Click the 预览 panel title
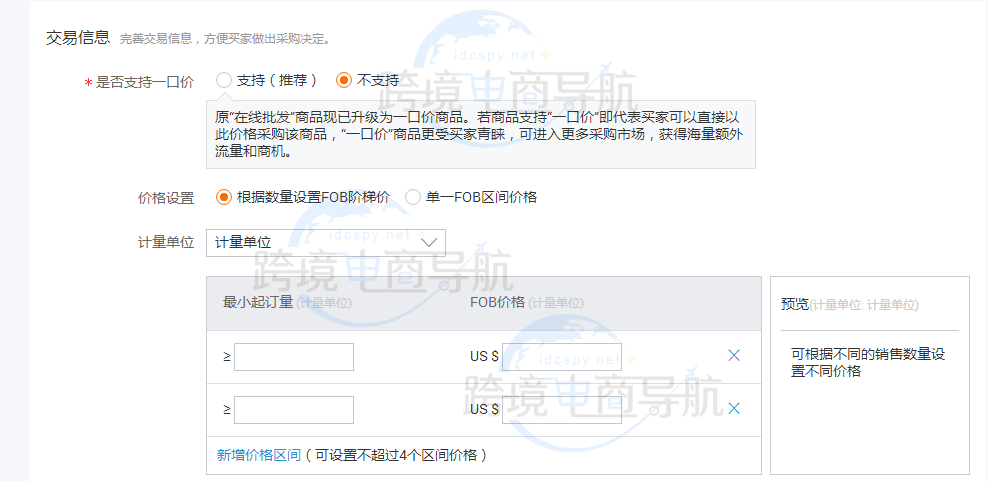This screenshot has height=481, width=988. click(795, 304)
